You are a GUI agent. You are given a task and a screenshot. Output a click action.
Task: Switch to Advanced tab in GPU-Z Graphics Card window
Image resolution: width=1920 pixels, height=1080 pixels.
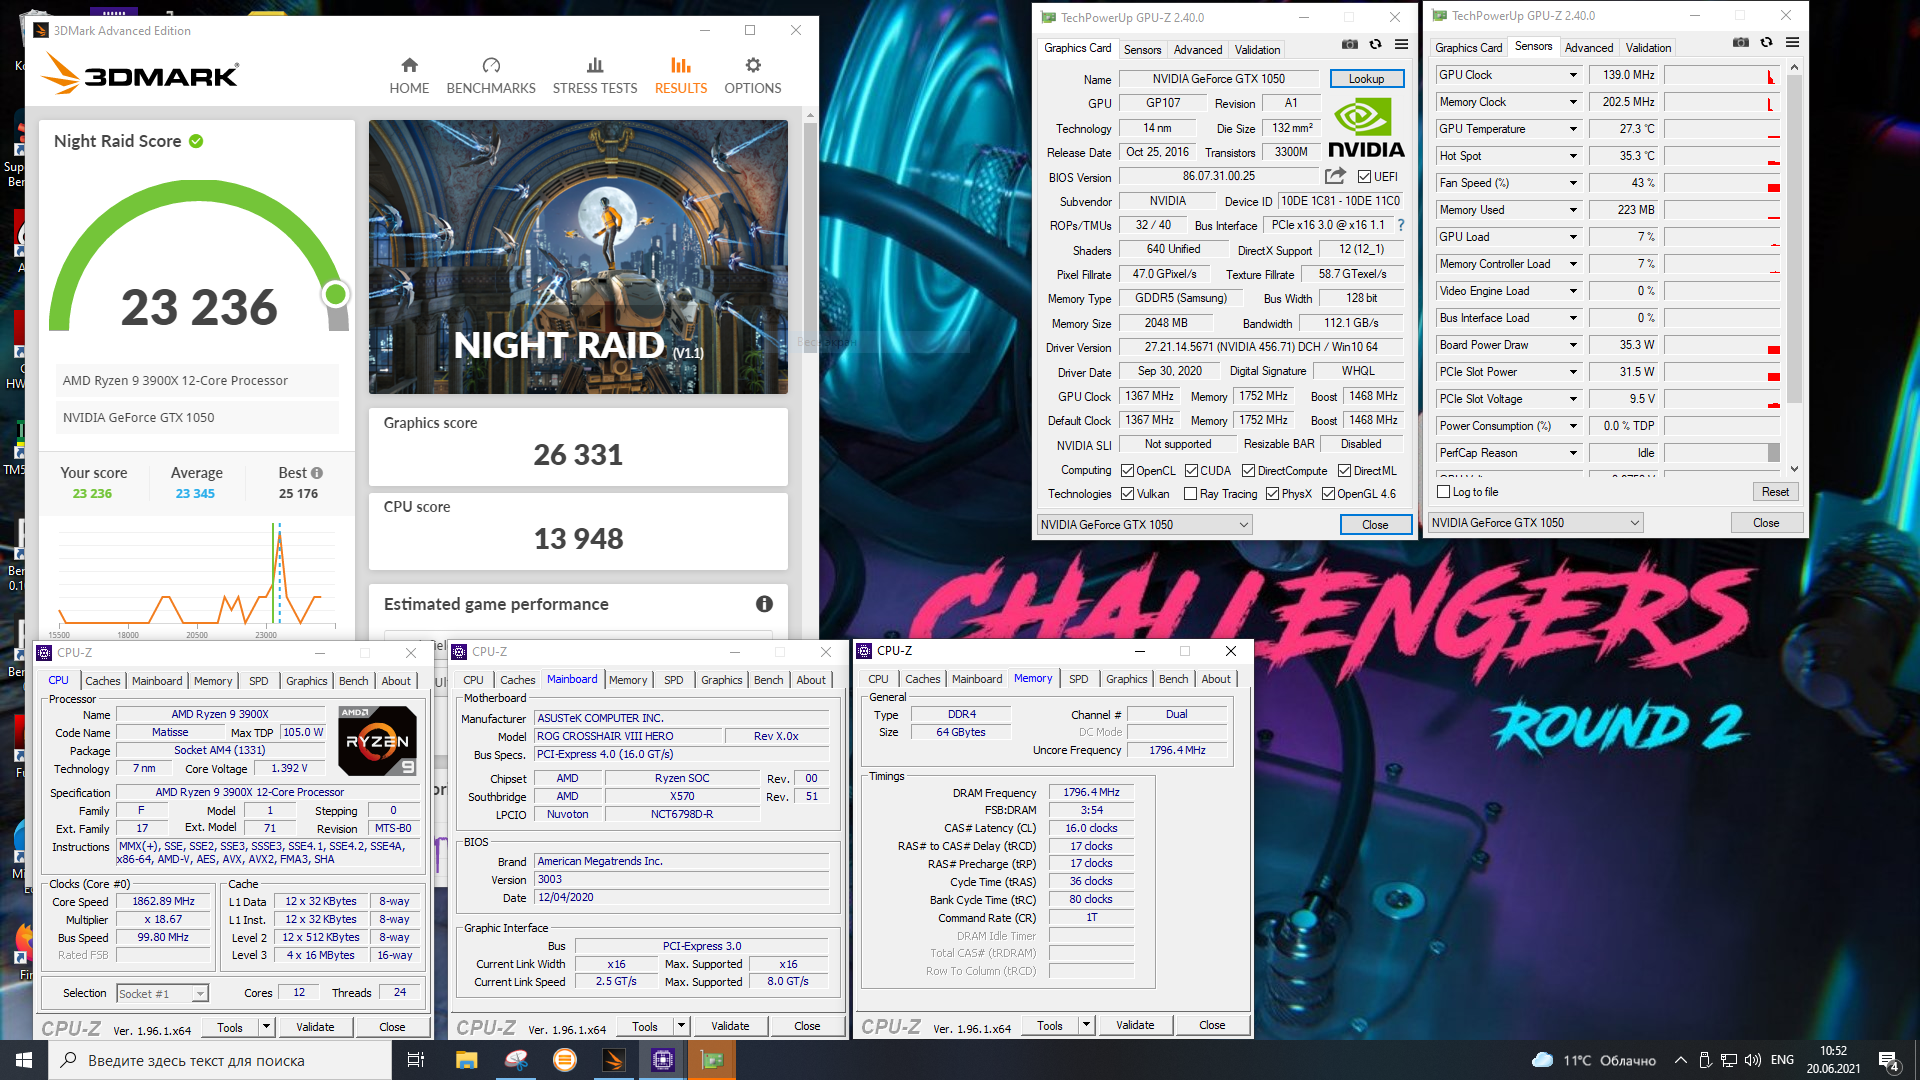click(x=1198, y=49)
